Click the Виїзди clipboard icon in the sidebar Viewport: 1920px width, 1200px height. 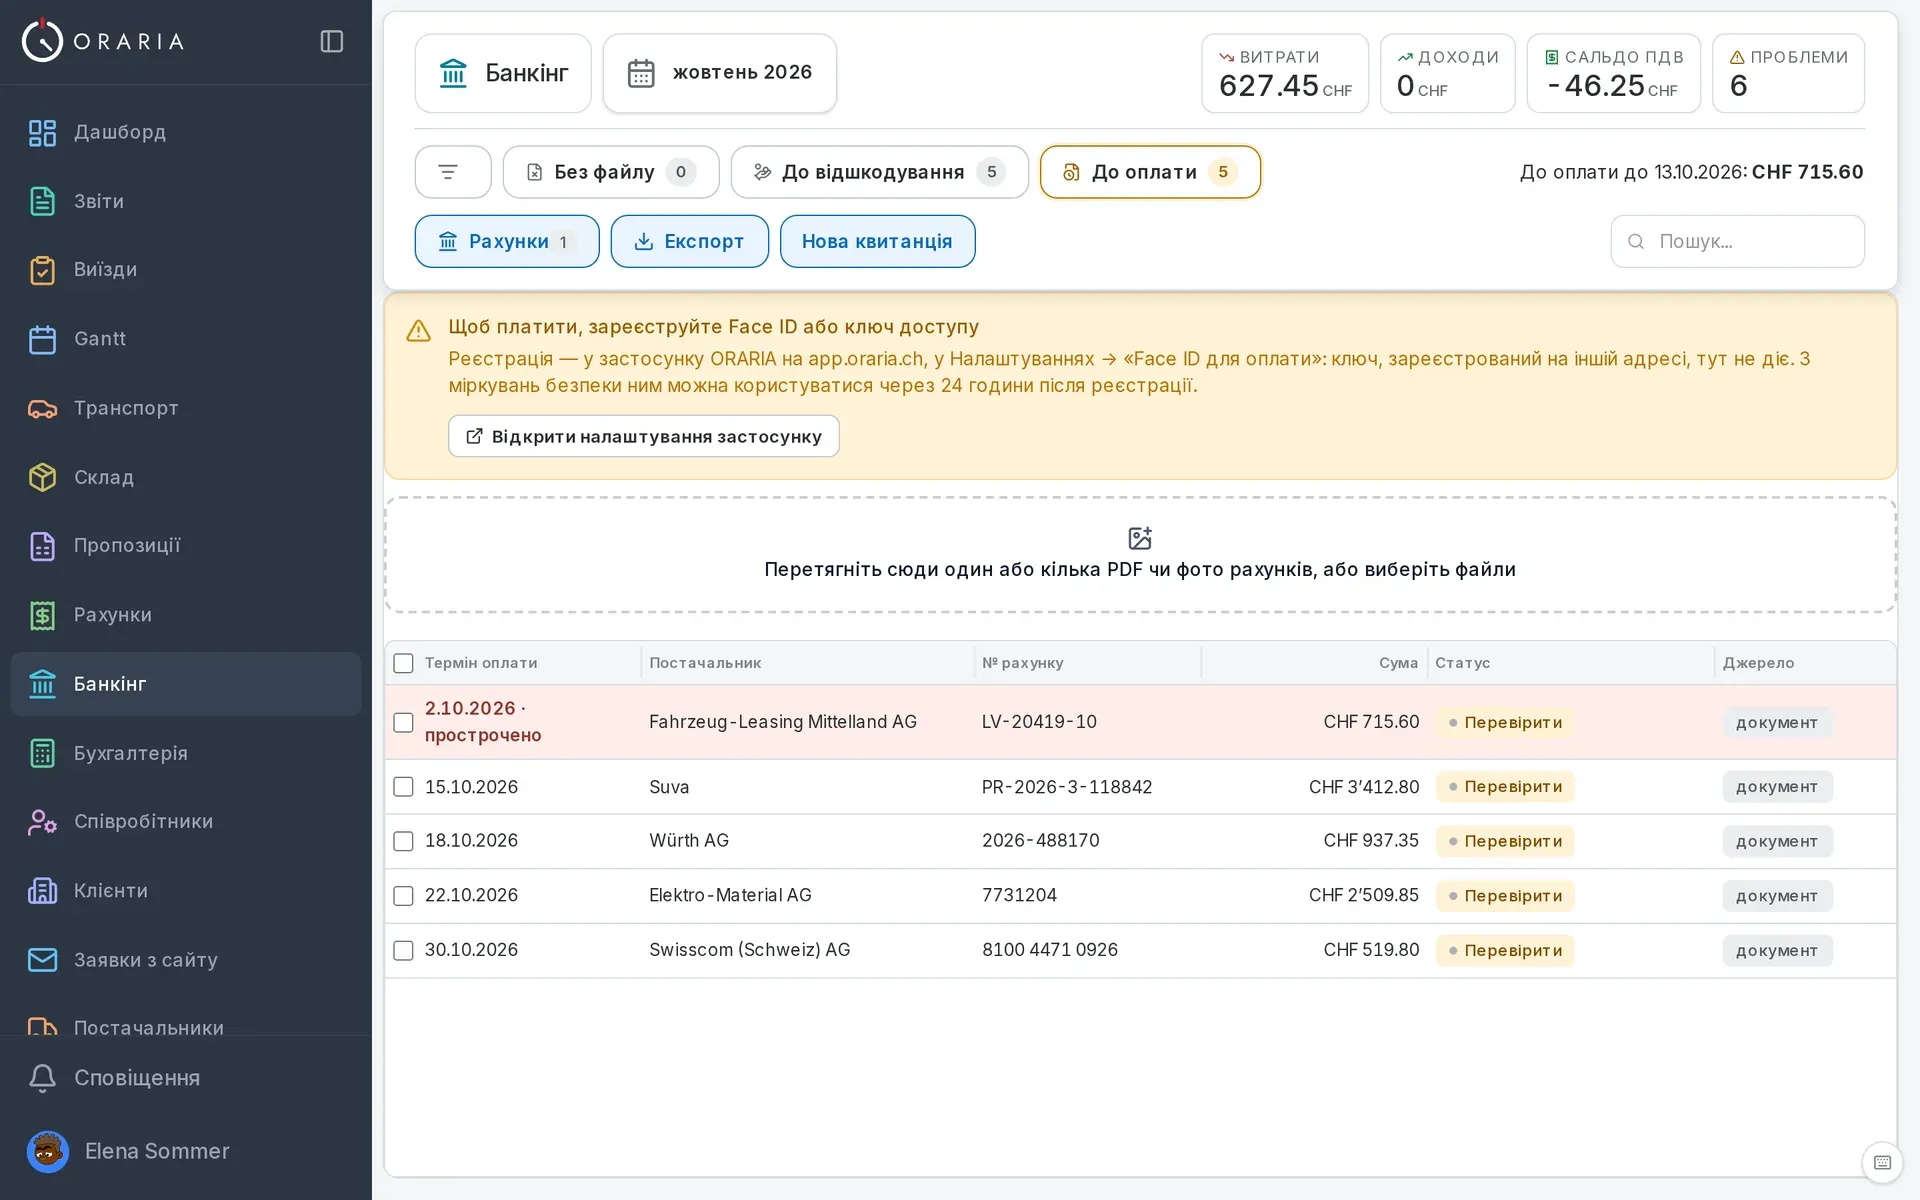tap(42, 270)
